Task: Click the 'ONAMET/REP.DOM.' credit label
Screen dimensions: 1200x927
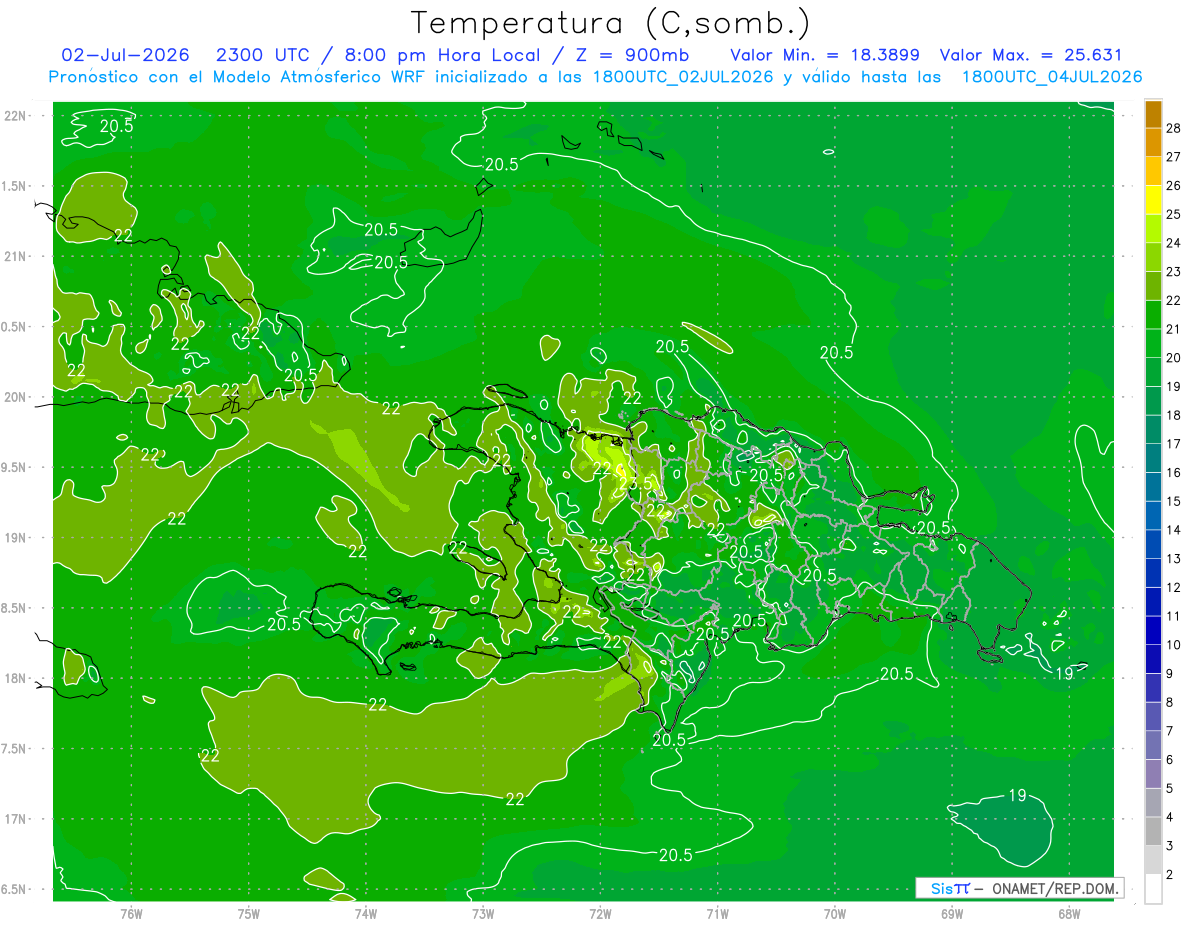Action: [1055, 888]
